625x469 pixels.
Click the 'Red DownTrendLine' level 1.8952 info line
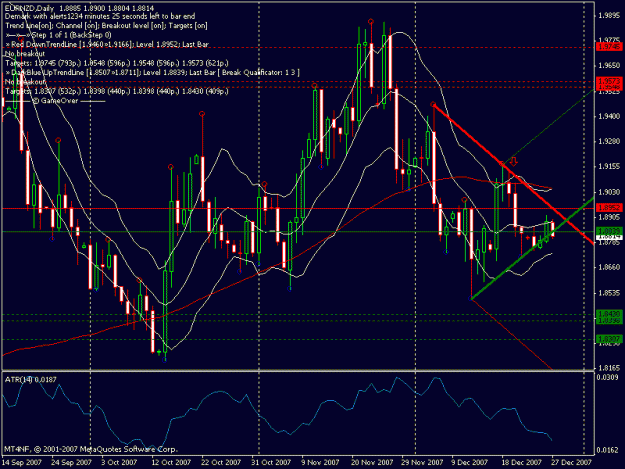pyautogui.click(x=107, y=44)
